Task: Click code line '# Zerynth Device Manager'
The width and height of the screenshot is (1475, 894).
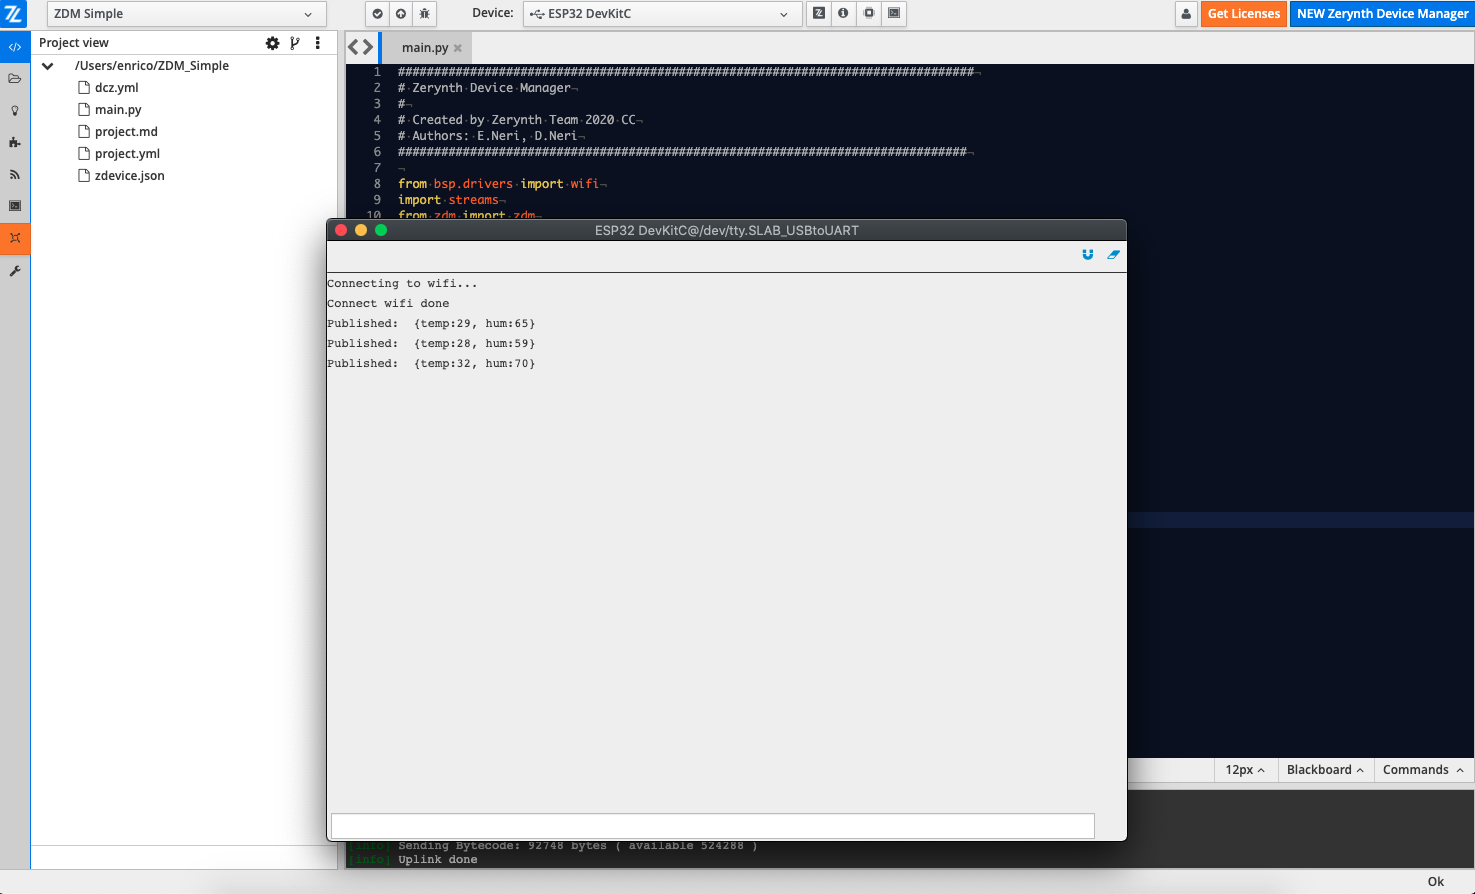Action: click(x=485, y=88)
